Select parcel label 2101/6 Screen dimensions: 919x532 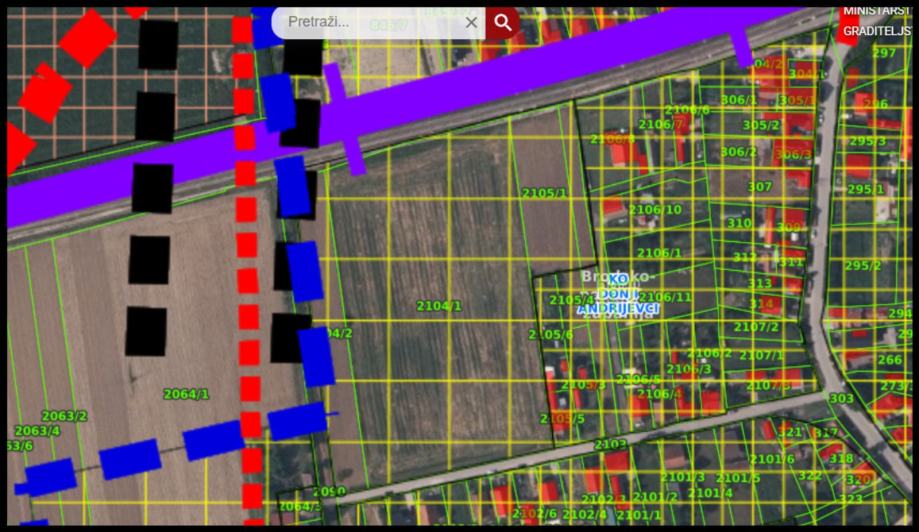point(772,459)
